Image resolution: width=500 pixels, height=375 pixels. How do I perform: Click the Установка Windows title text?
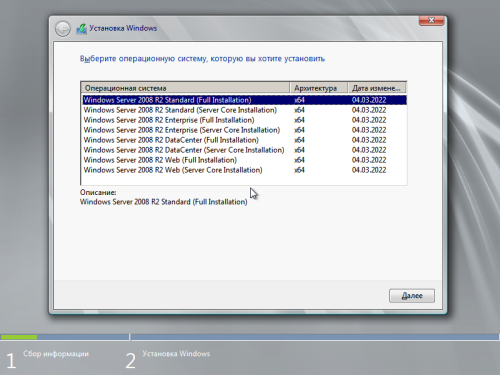[123, 28]
